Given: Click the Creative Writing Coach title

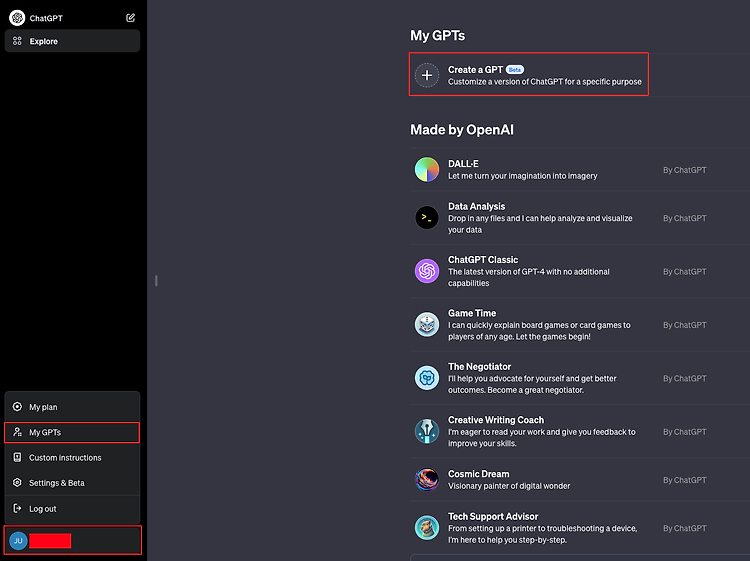Looking at the screenshot, I should pos(496,420).
